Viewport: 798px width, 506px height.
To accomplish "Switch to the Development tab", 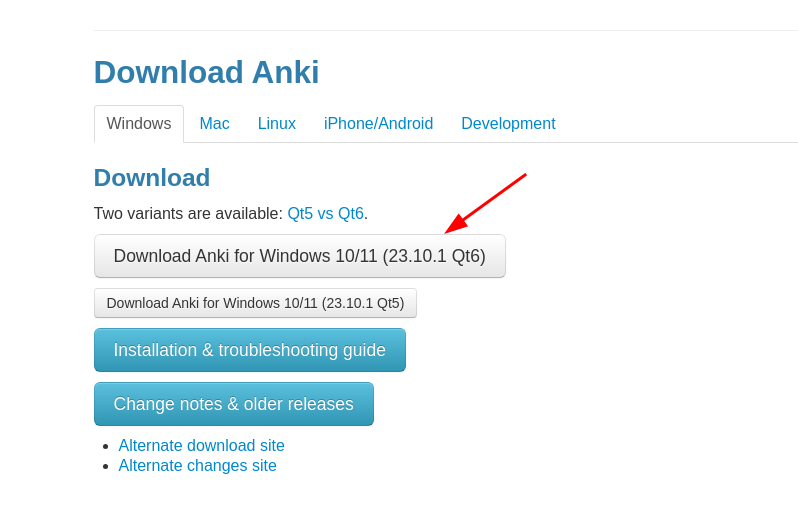I will 508,124.
